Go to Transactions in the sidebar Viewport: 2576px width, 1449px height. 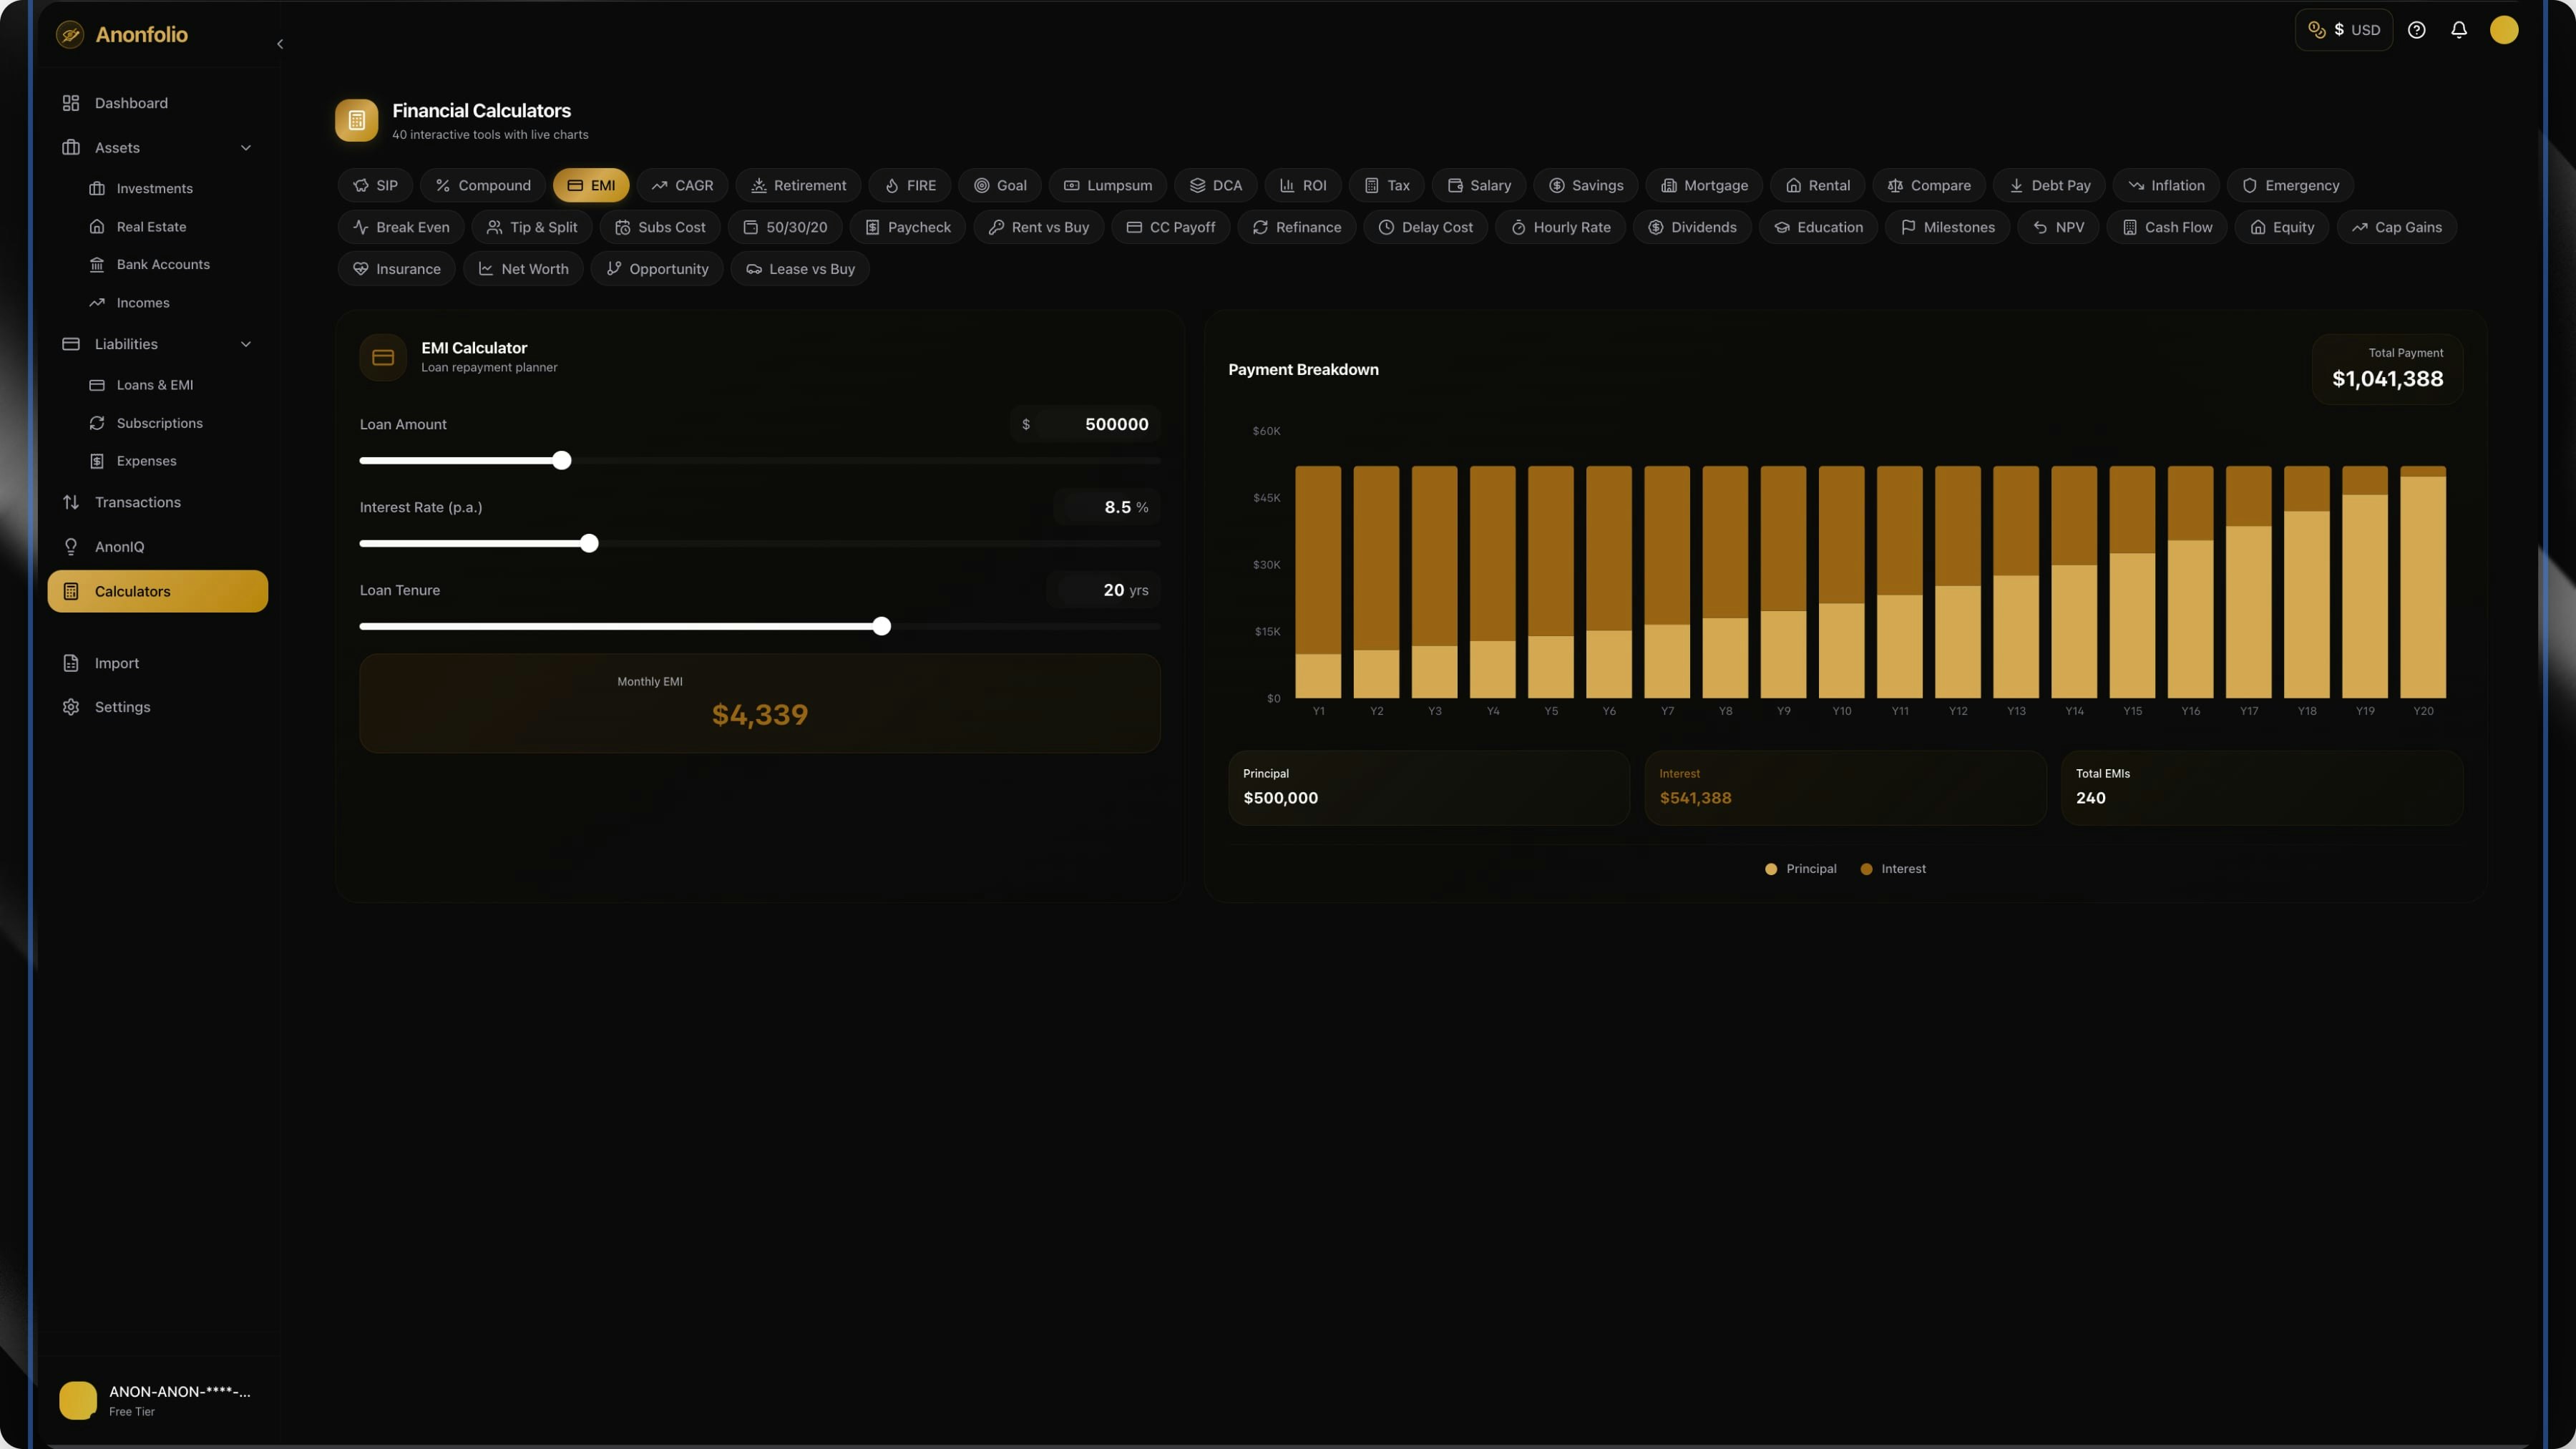tap(137, 502)
